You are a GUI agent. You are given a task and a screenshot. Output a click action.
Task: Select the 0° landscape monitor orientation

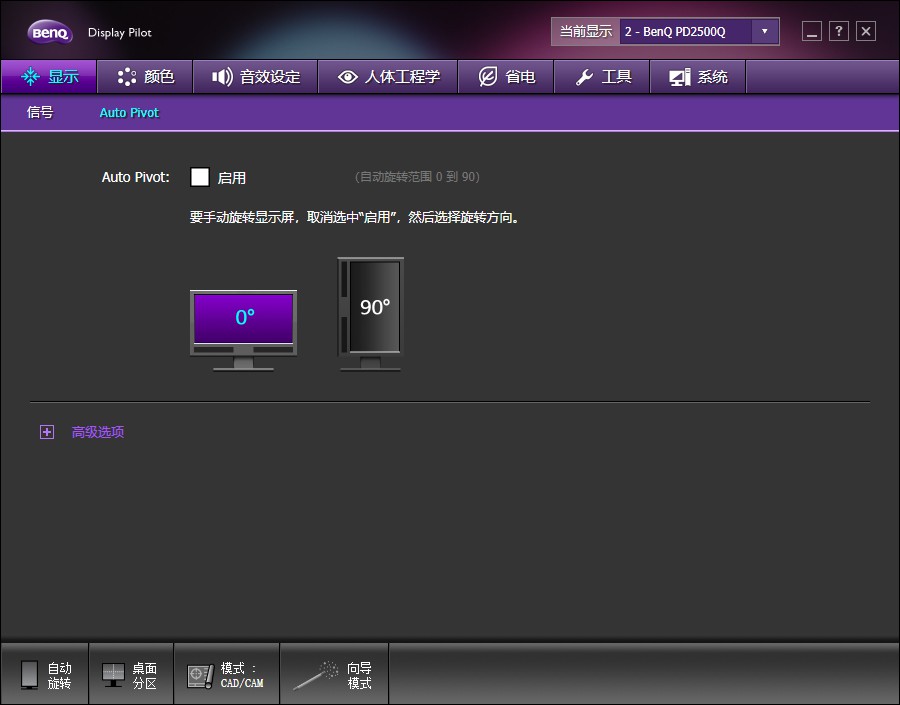(243, 330)
